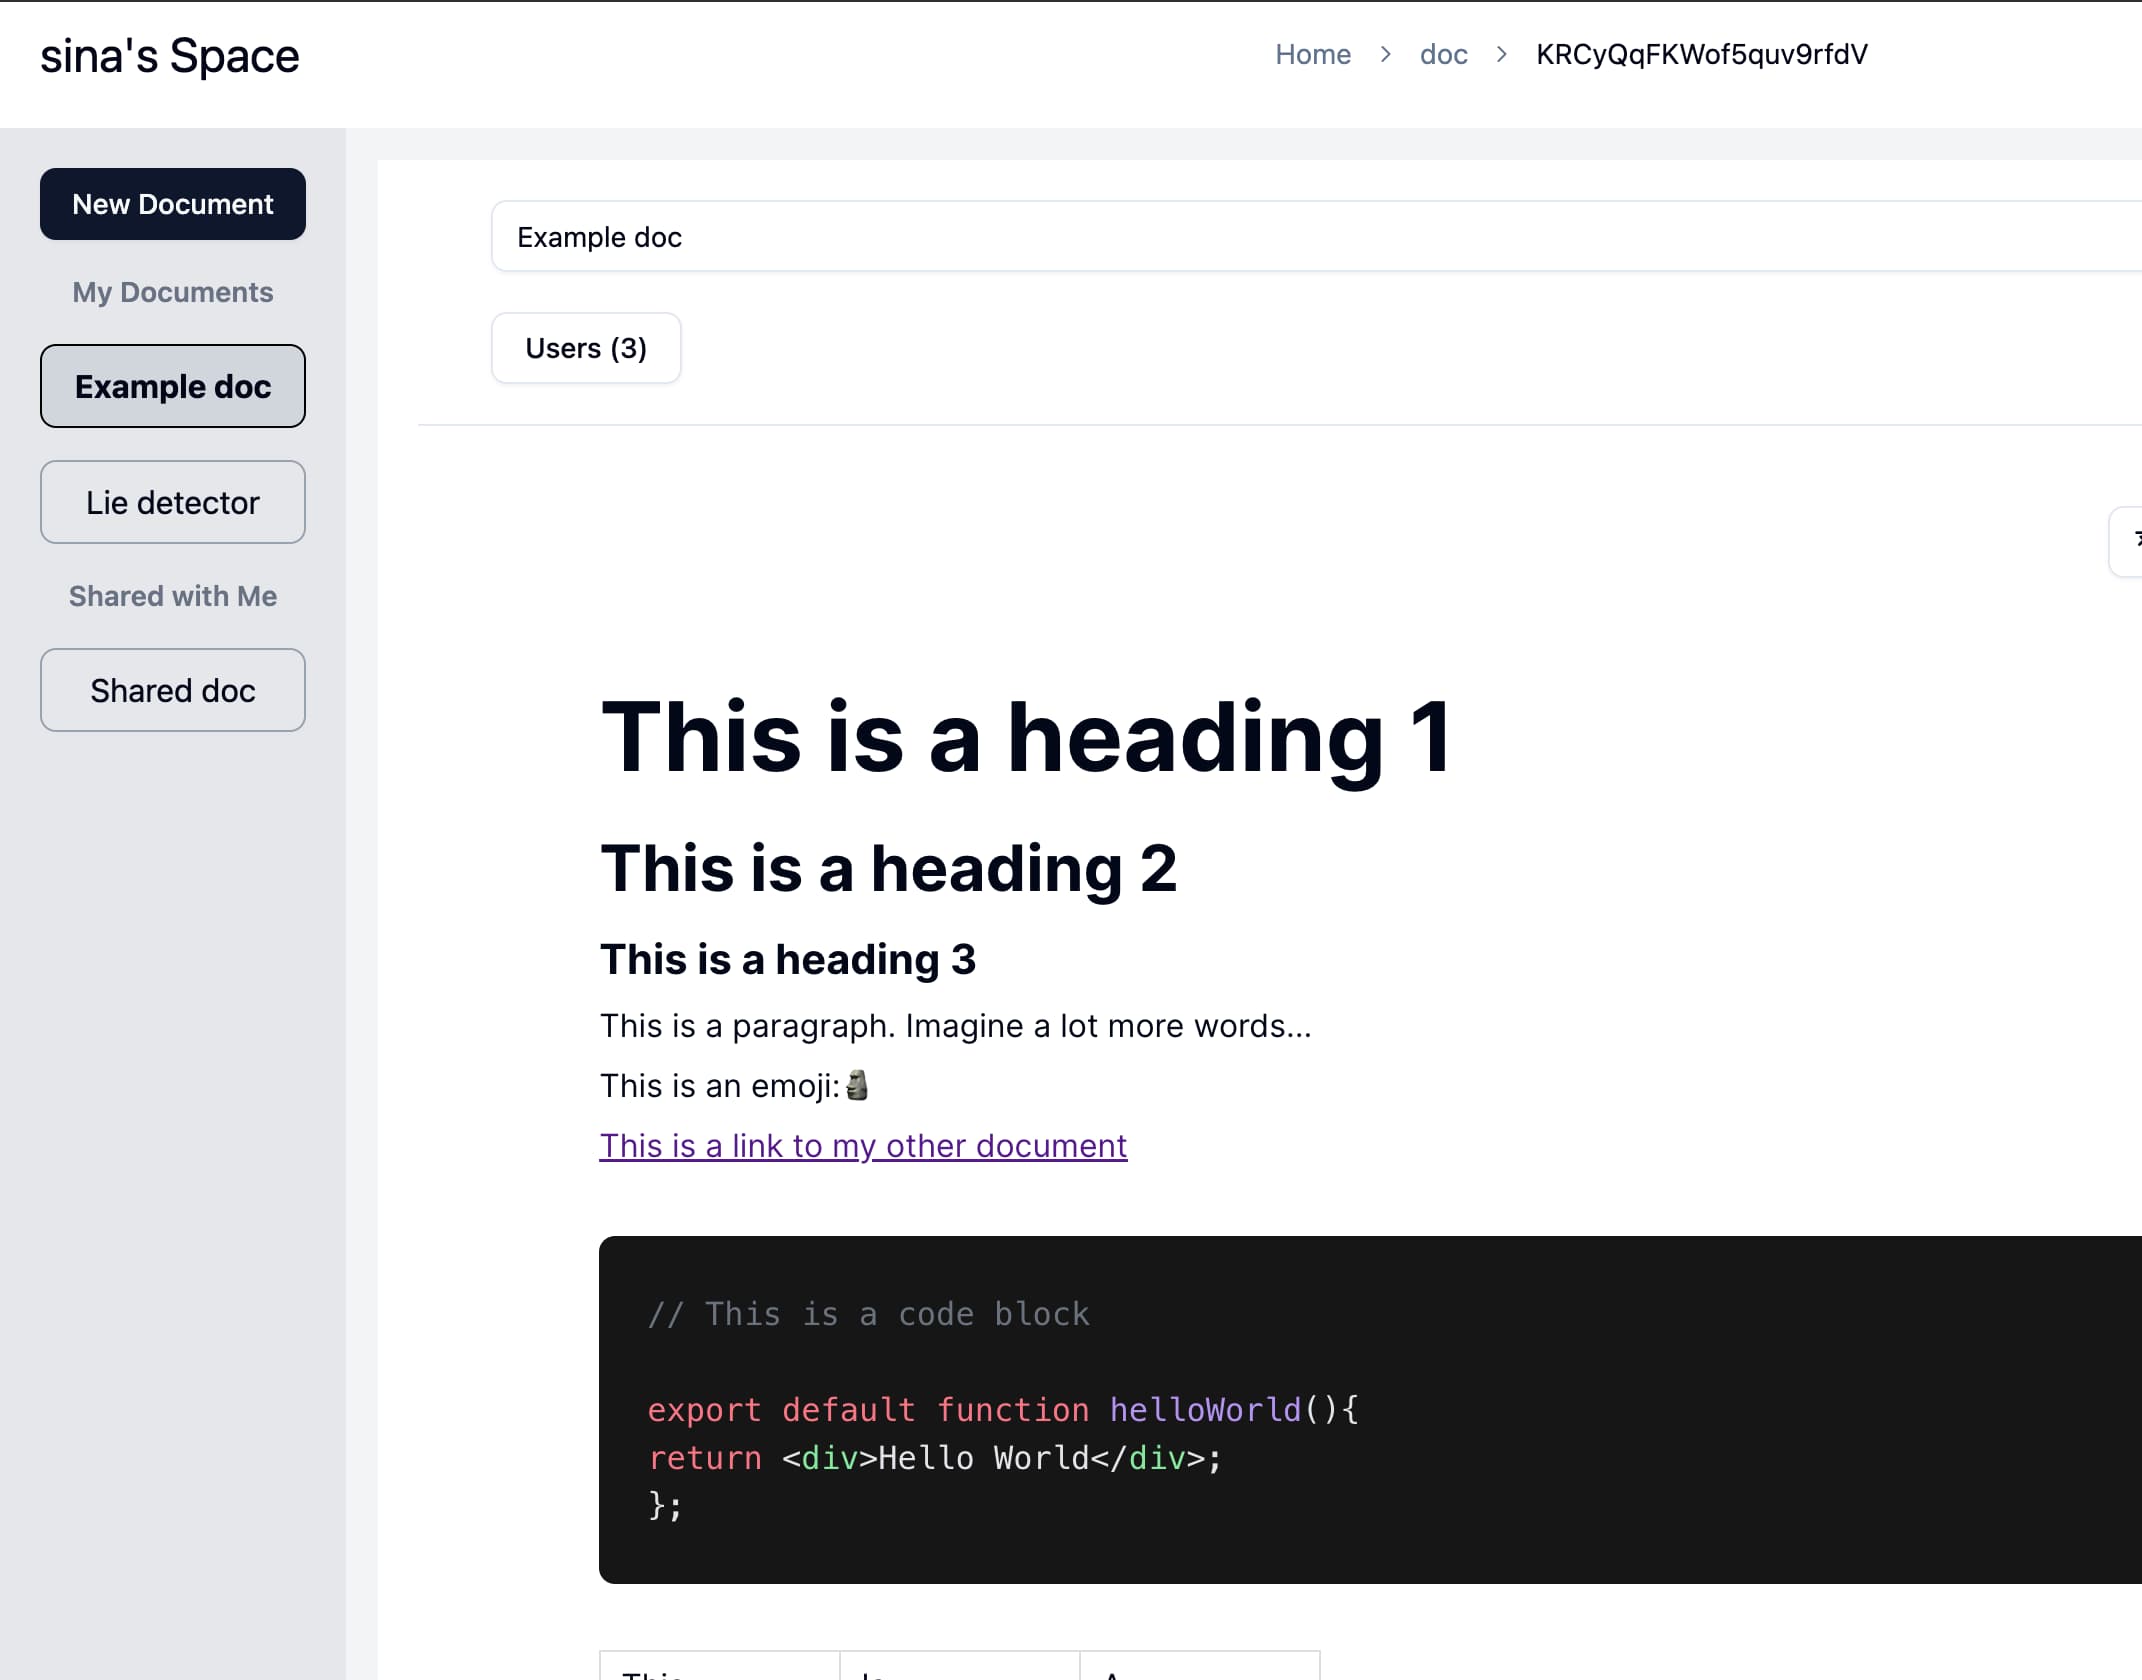Open the Users (3) list

pos(586,348)
